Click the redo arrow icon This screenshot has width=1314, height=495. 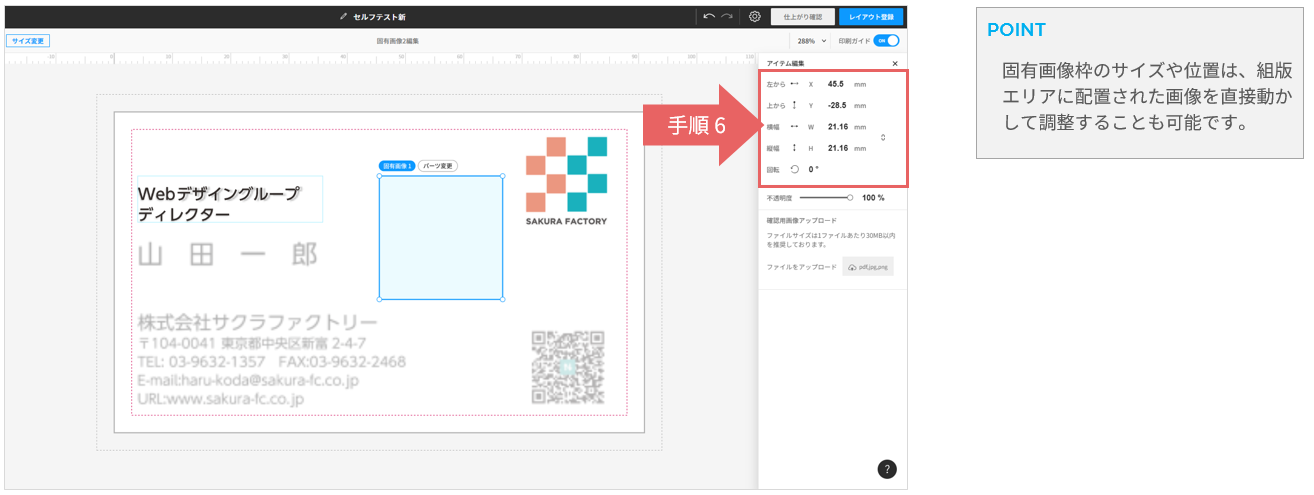pyautogui.click(x=727, y=17)
